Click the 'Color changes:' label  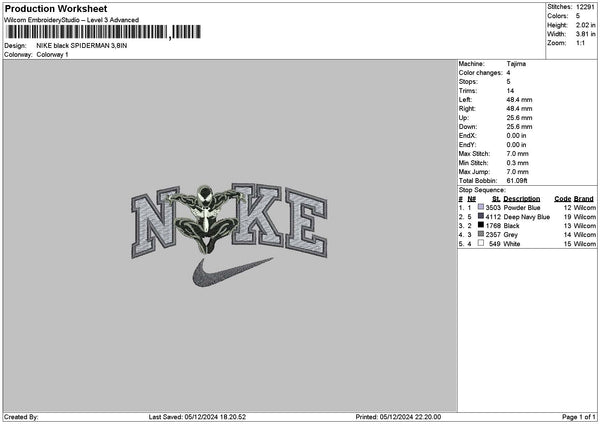tap(481, 73)
